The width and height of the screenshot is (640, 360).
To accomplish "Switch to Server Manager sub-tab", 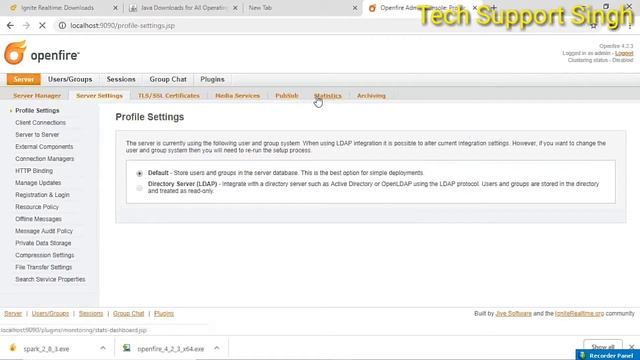I will point(37,96).
